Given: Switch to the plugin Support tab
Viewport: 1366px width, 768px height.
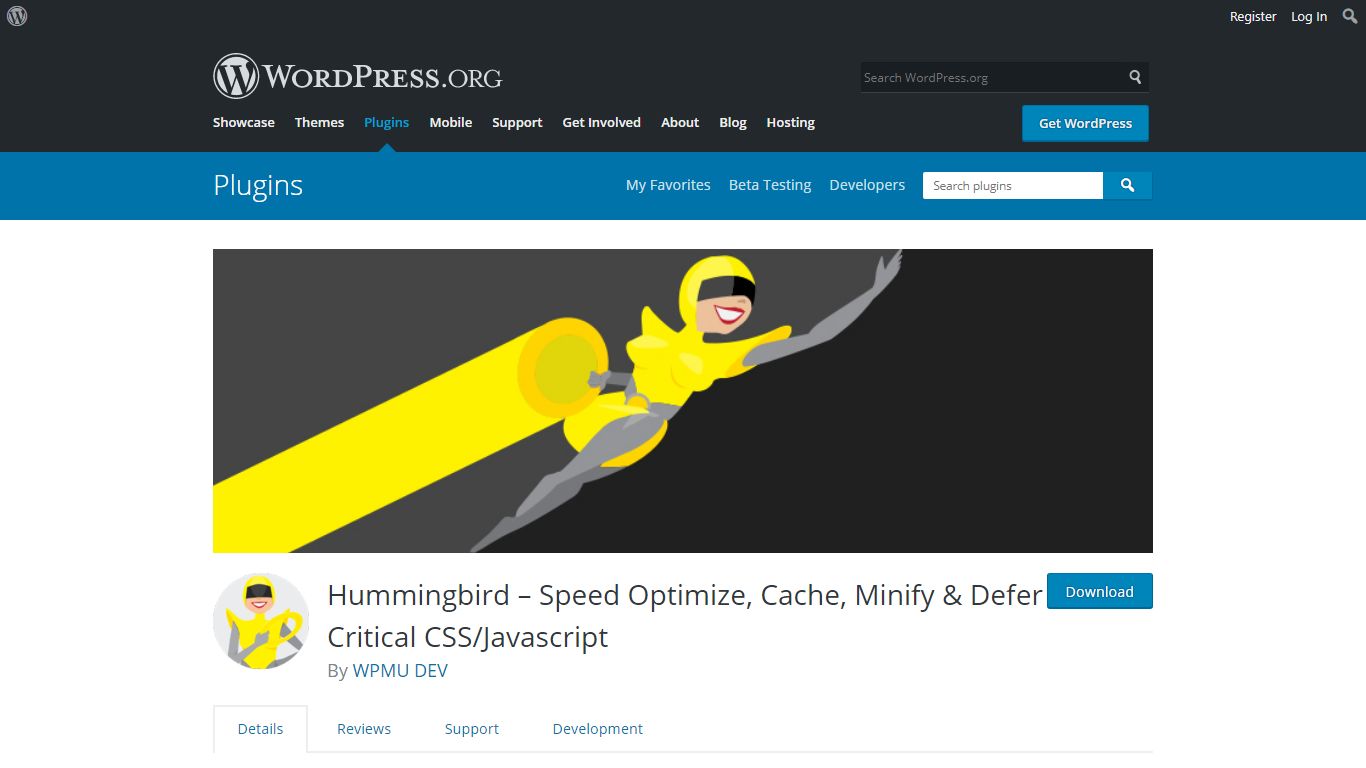Looking at the screenshot, I should click(472, 729).
